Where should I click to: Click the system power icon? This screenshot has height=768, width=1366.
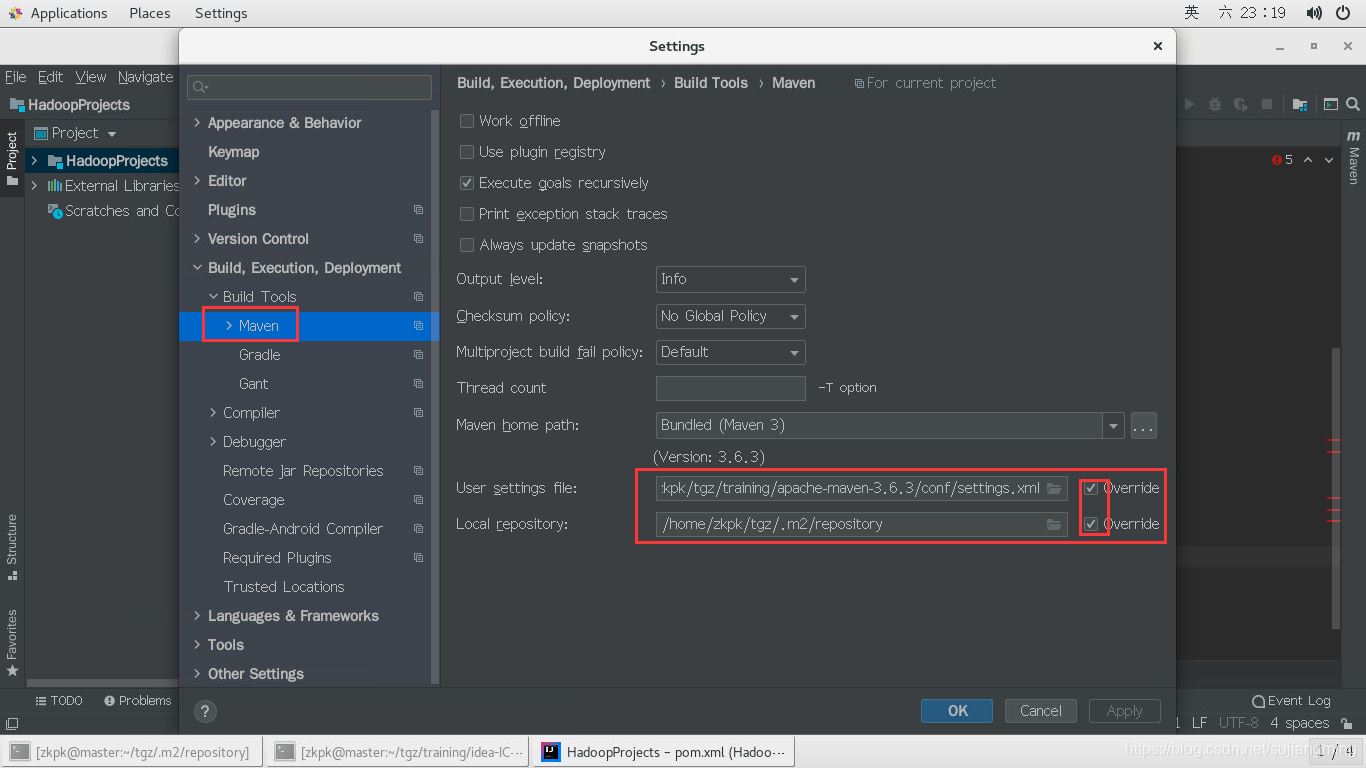(x=1343, y=13)
